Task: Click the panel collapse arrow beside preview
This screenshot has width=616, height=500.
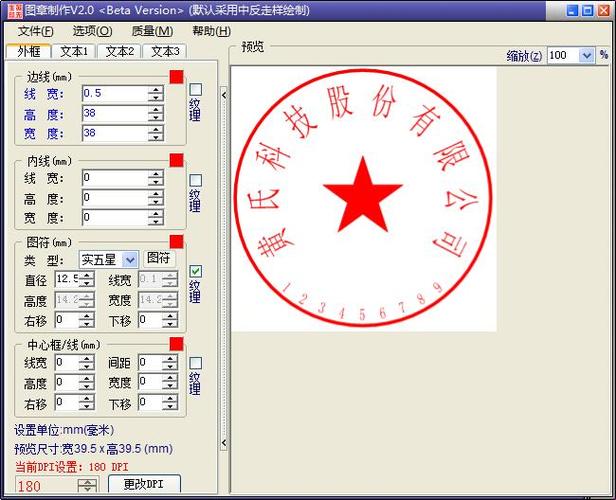Action: click(x=224, y=94)
